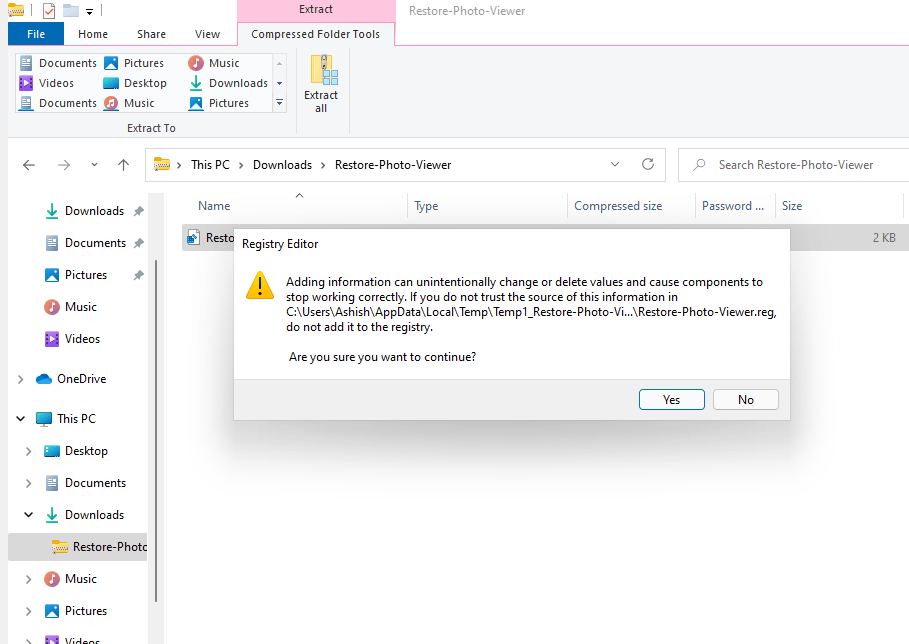The width and height of the screenshot is (909, 644).
Task: Select Restore-Photo-Viewer zip in the navigation tree
Action: [78, 547]
